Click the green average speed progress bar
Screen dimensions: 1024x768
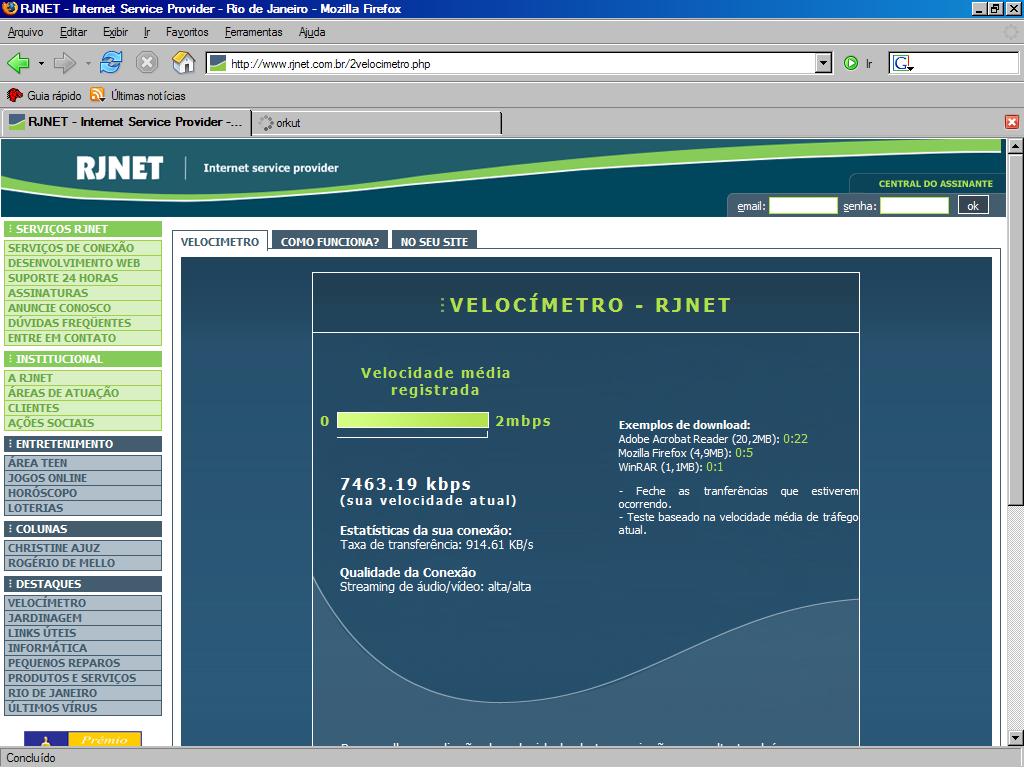413,421
